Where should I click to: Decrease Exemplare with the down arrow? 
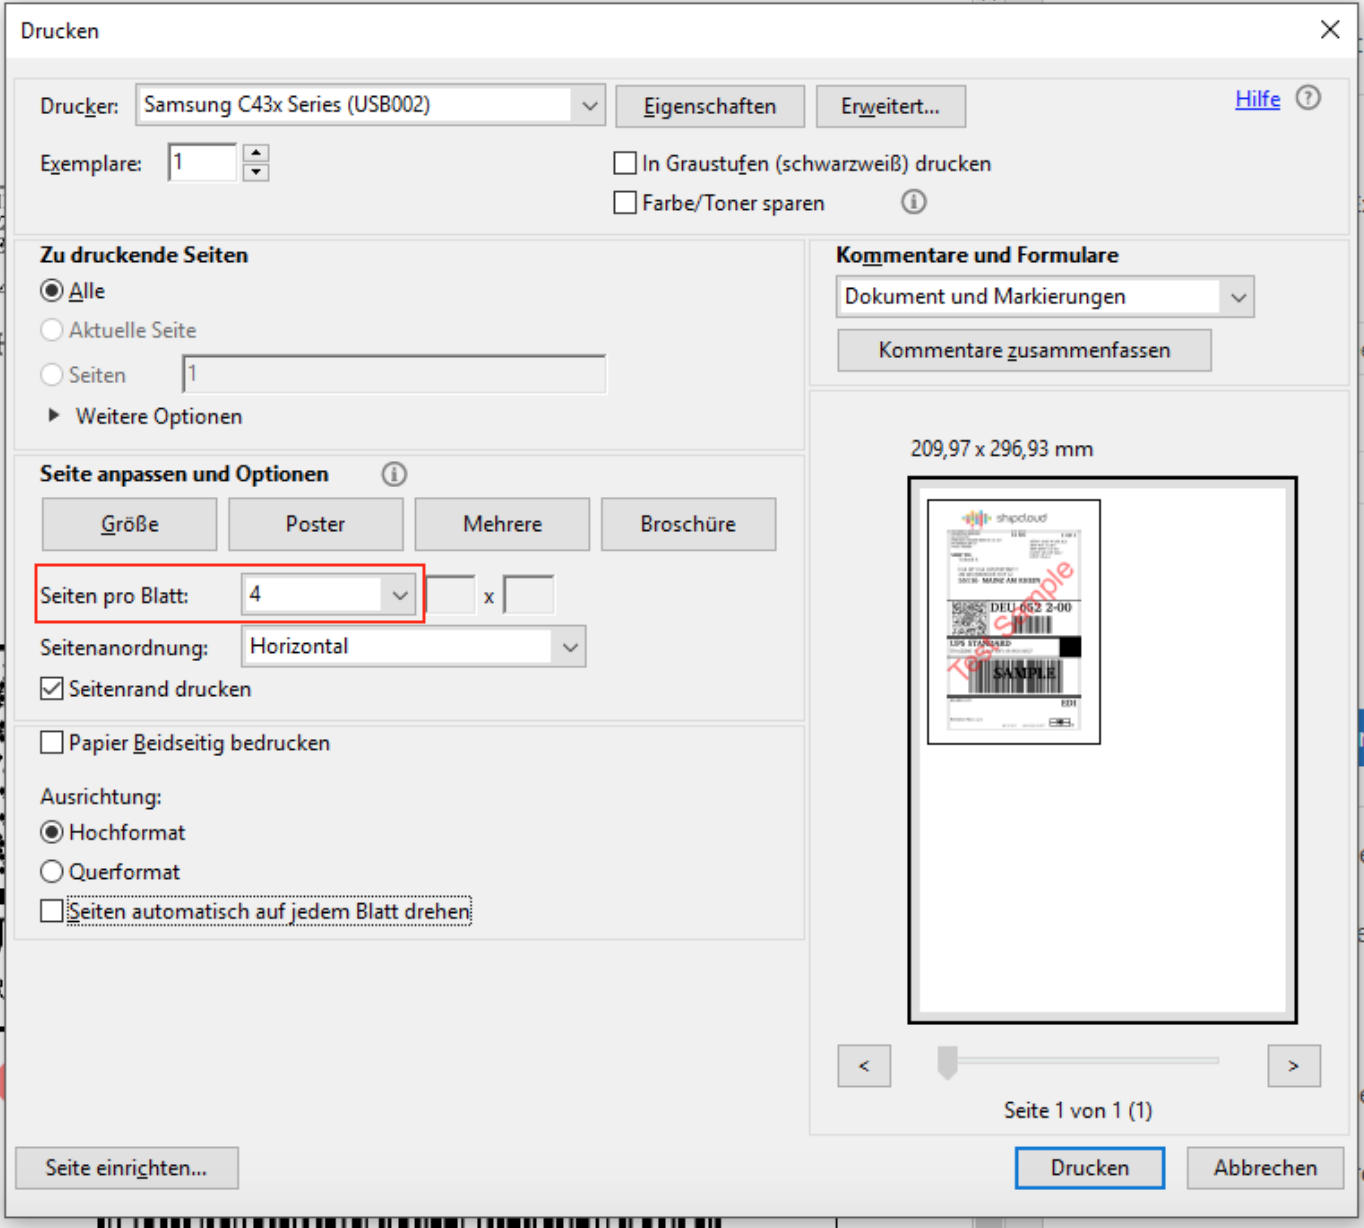tap(256, 172)
